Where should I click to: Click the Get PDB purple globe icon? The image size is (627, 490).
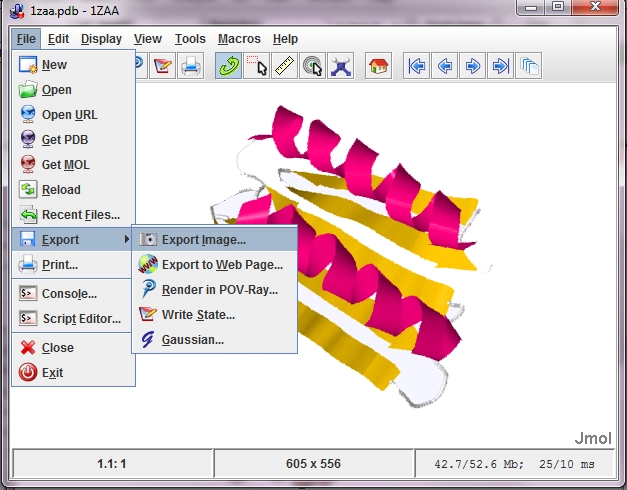28,139
